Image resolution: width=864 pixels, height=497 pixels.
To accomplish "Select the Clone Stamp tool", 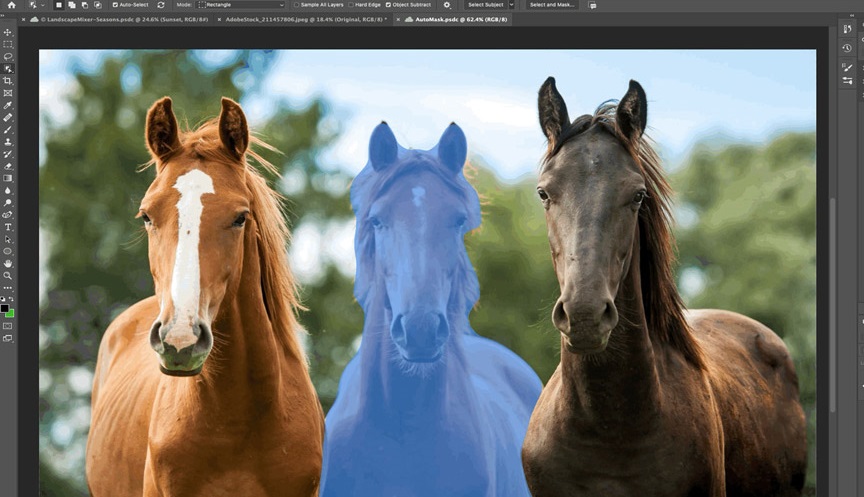I will pos(8,142).
